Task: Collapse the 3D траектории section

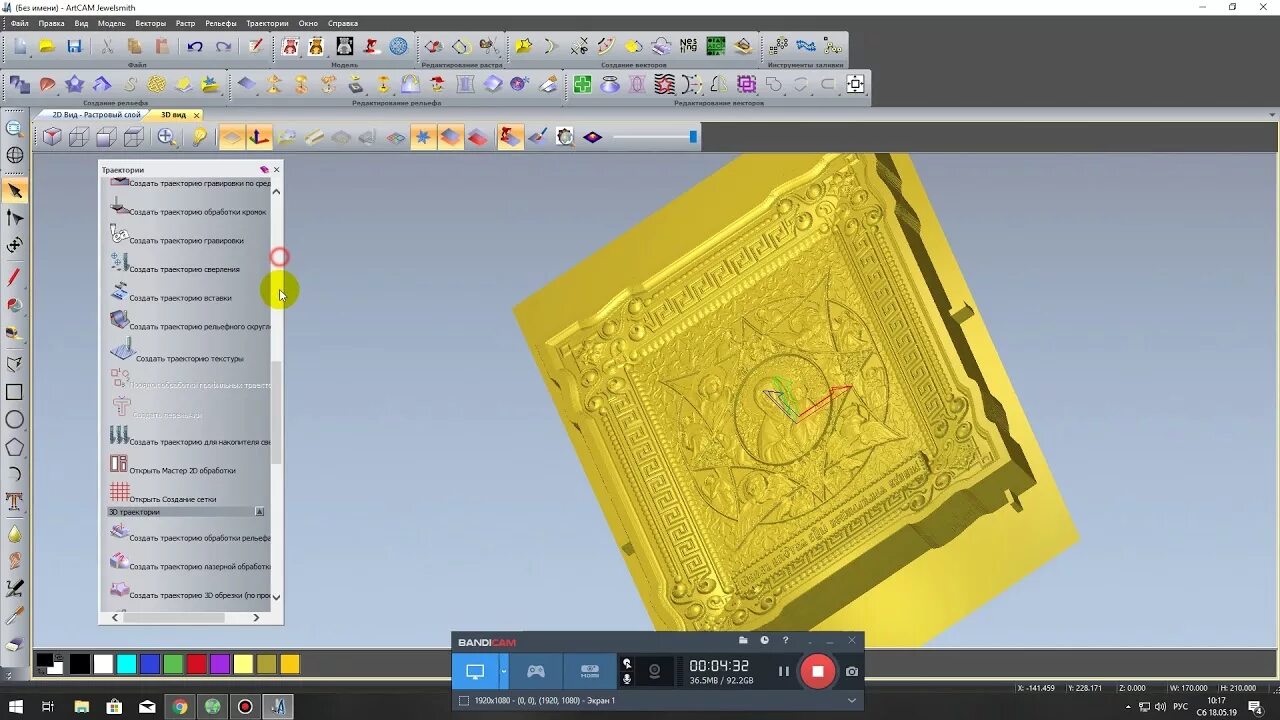Action: (259, 512)
